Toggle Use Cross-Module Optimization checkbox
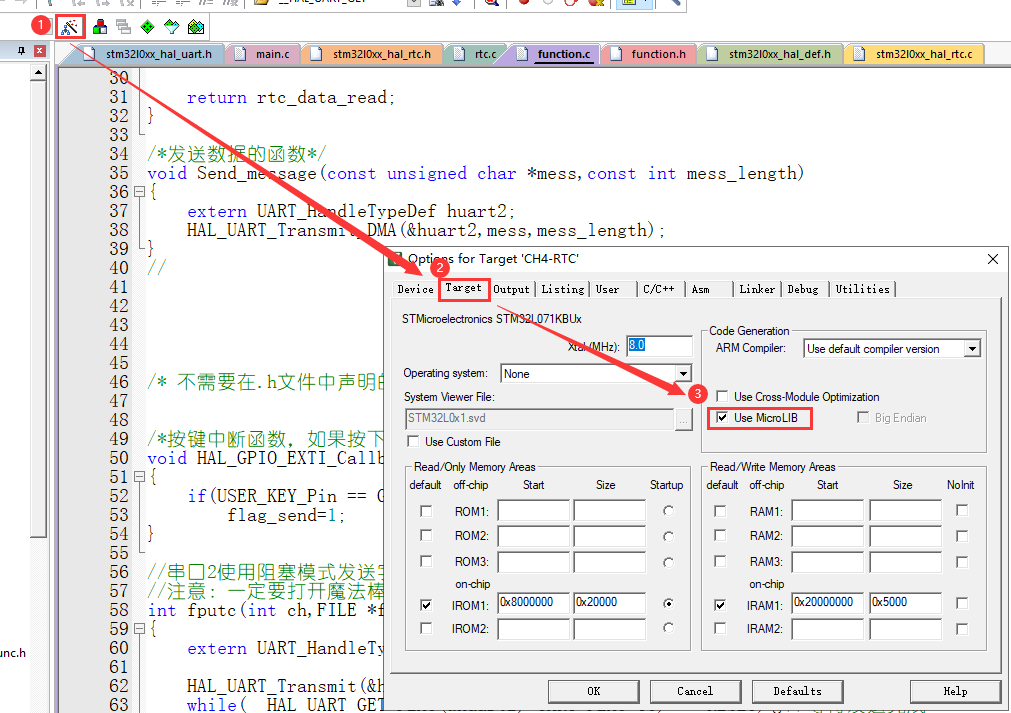The image size is (1011, 713). point(722,396)
